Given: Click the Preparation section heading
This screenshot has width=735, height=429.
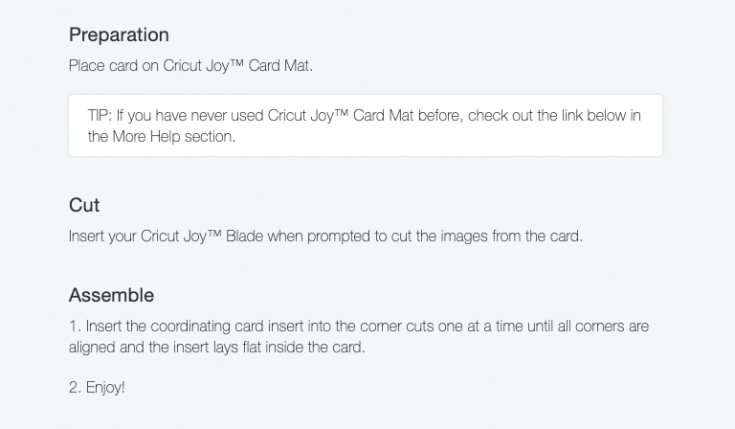Looking at the screenshot, I should (x=119, y=35).
